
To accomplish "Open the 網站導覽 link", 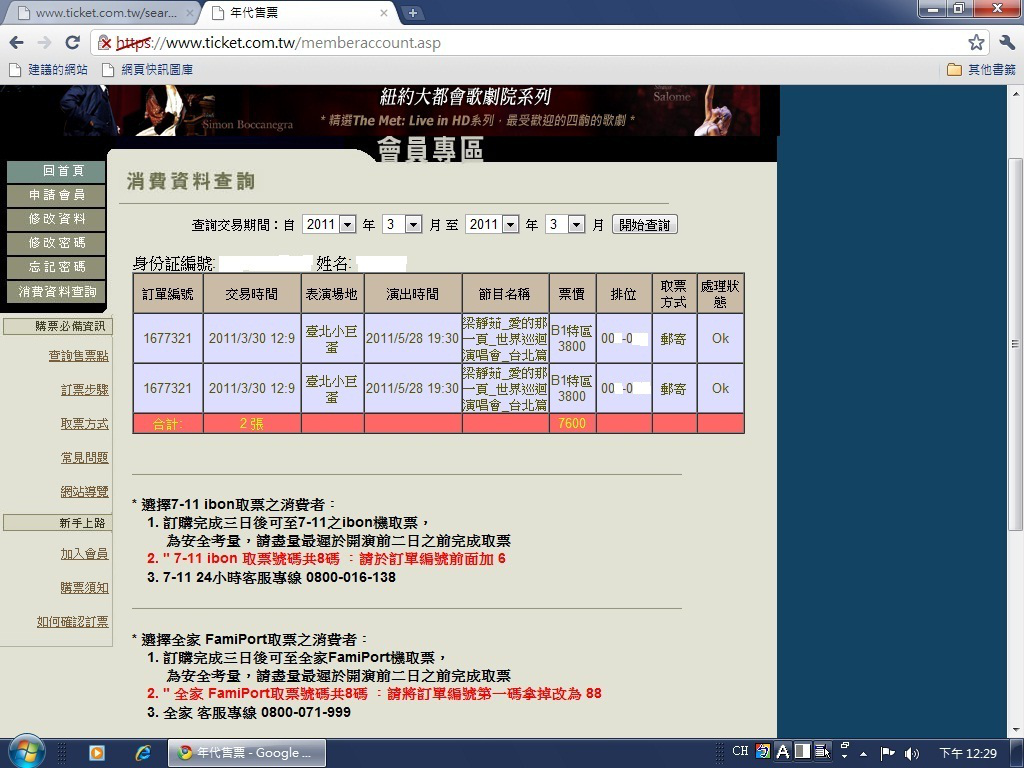I will click(85, 492).
